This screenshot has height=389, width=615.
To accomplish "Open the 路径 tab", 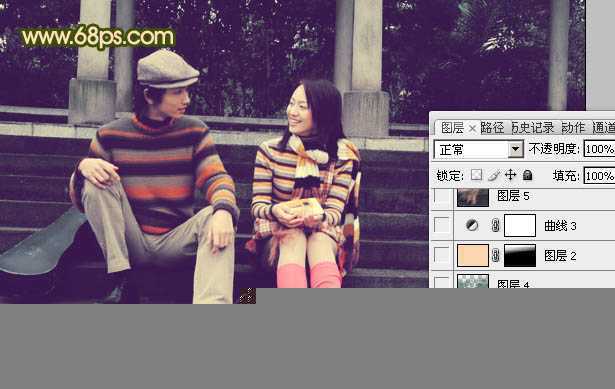I will [x=492, y=128].
